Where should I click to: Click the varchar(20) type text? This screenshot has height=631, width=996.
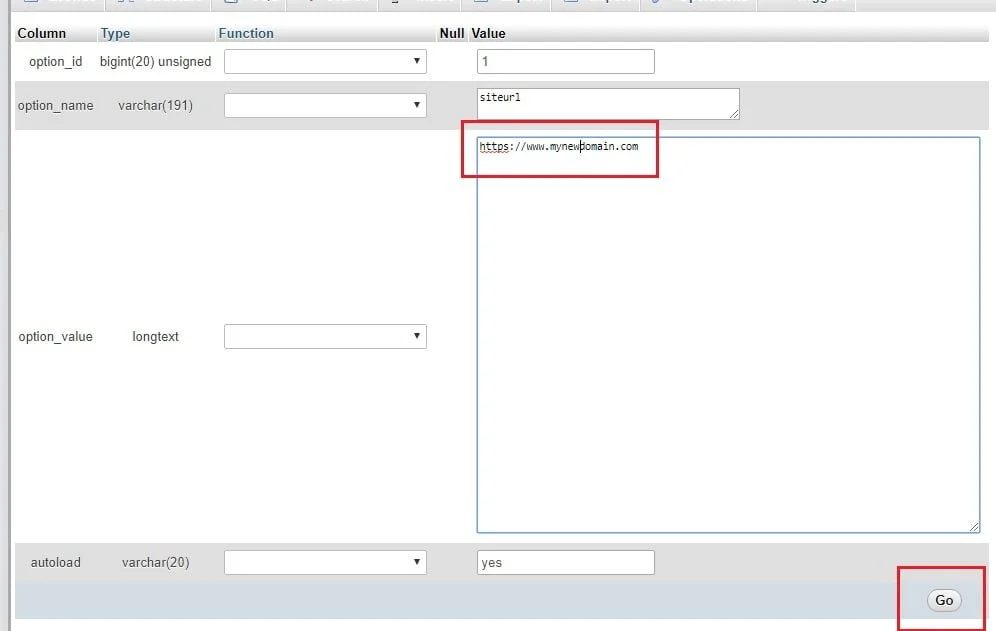[155, 562]
